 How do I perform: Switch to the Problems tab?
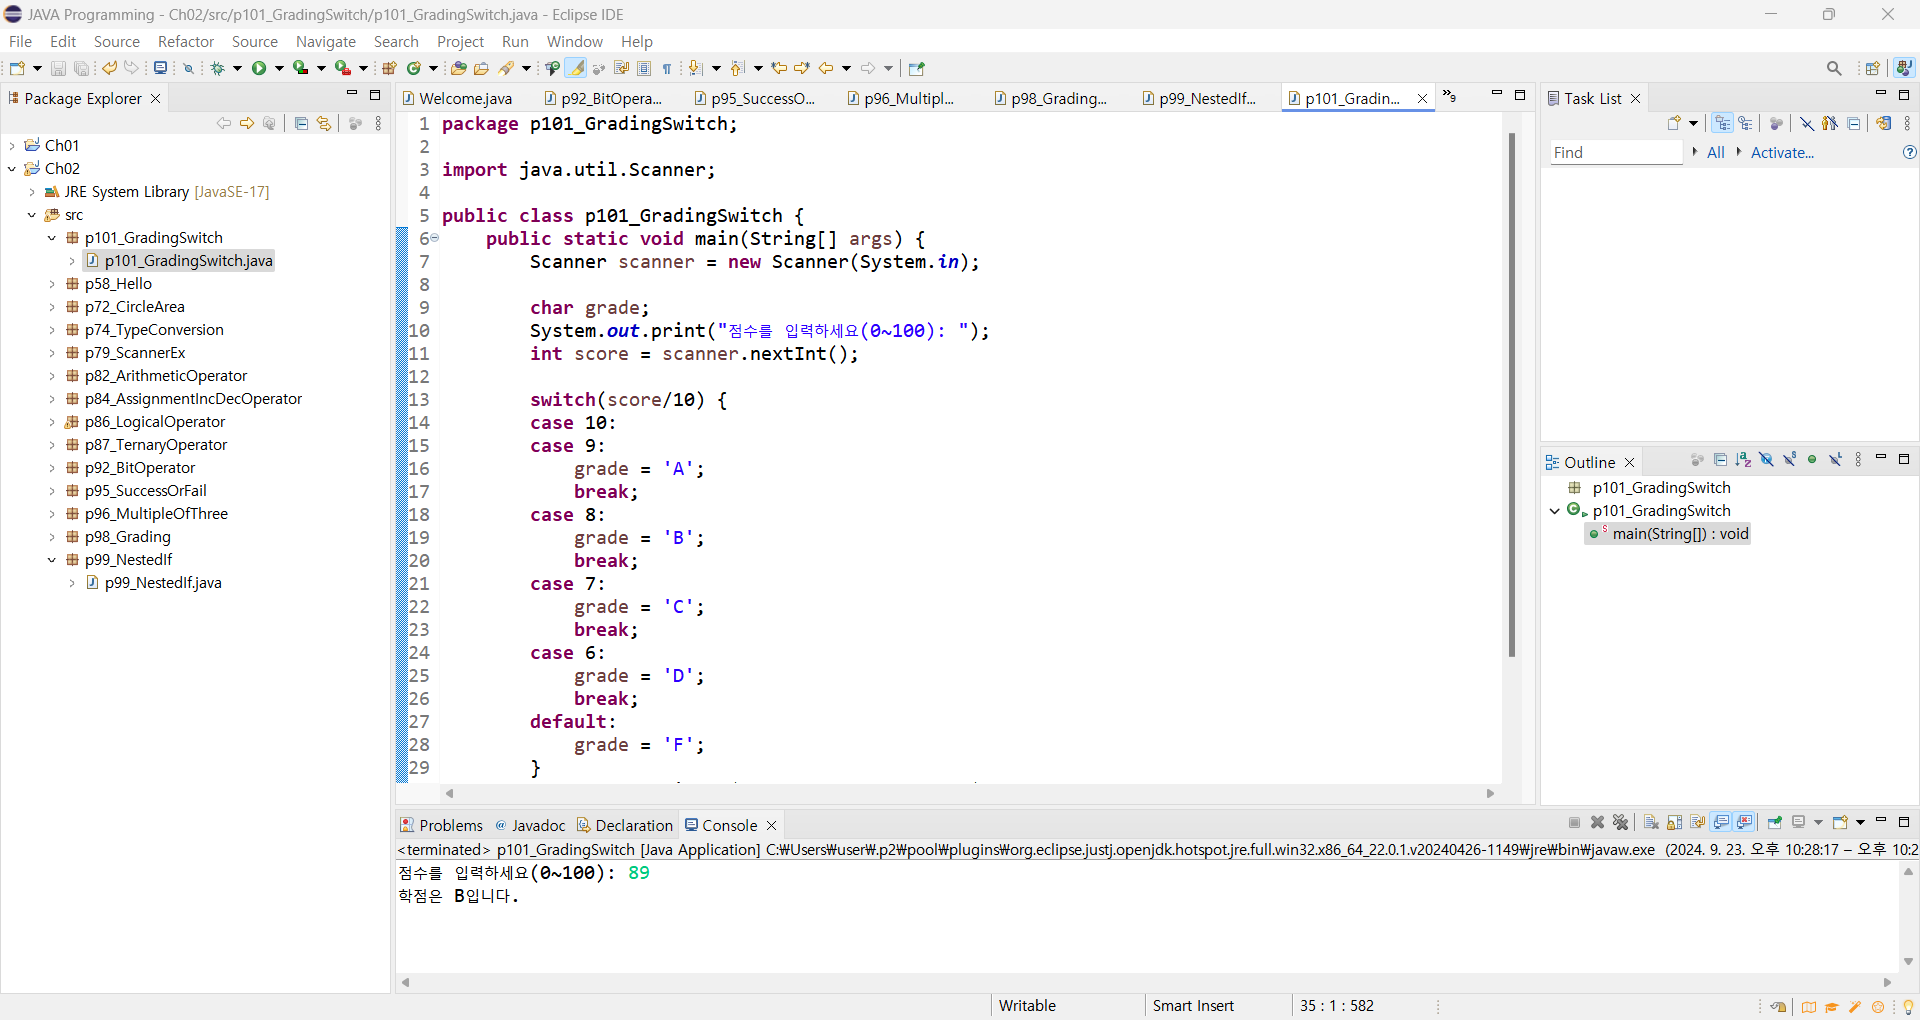click(442, 825)
